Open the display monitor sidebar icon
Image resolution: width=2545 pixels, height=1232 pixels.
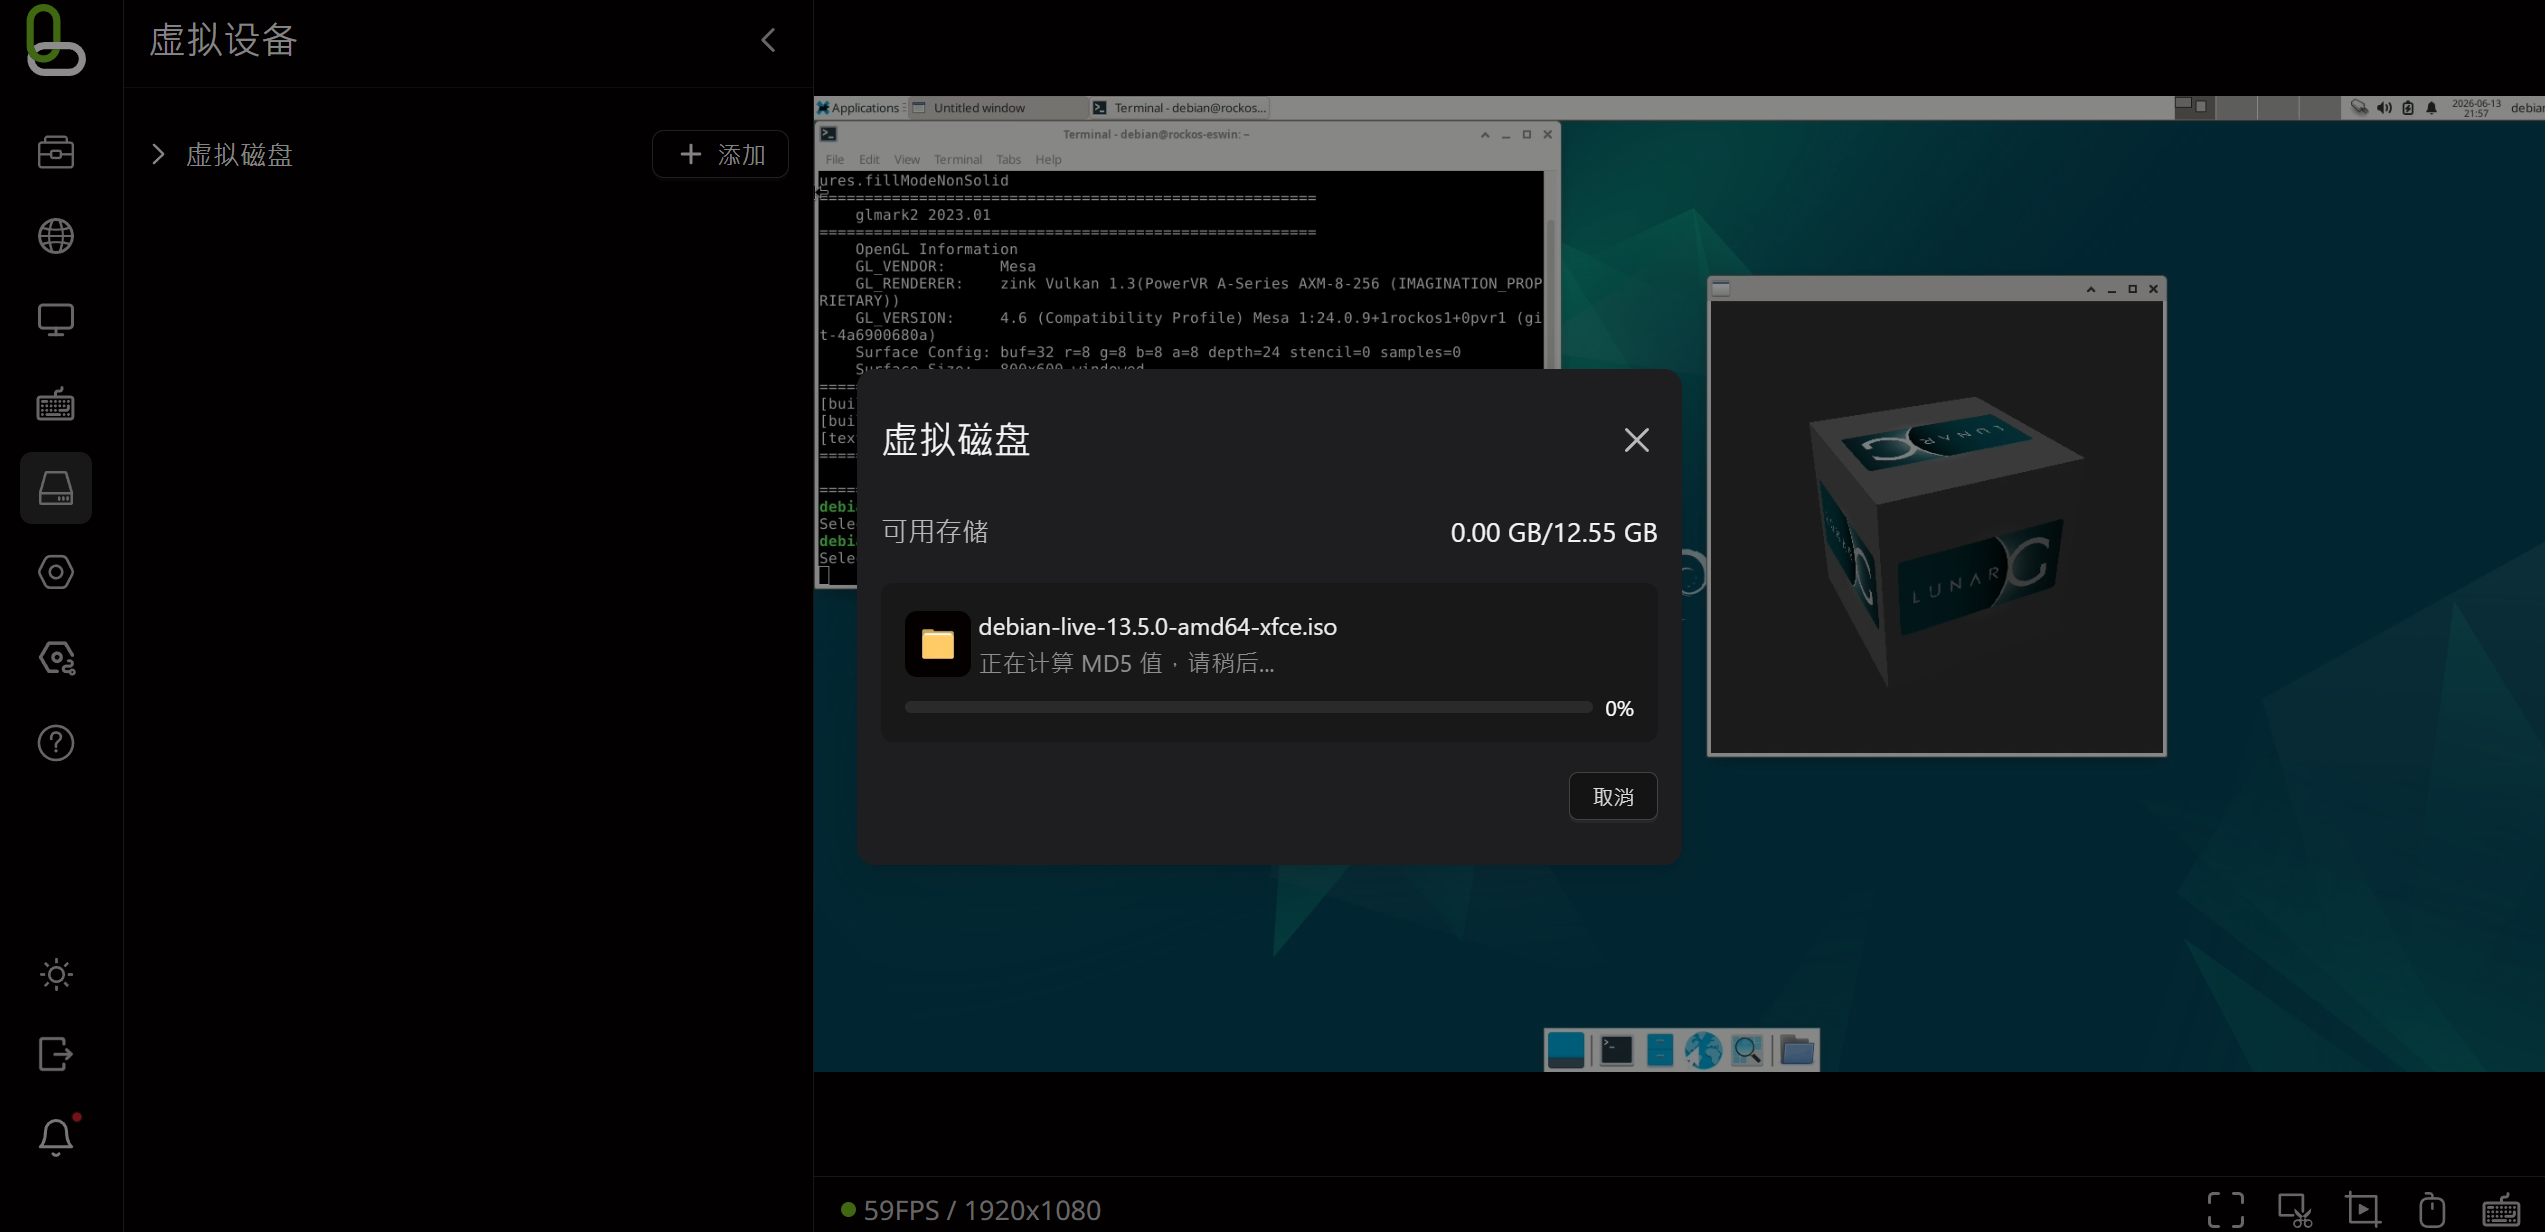[x=56, y=320]
